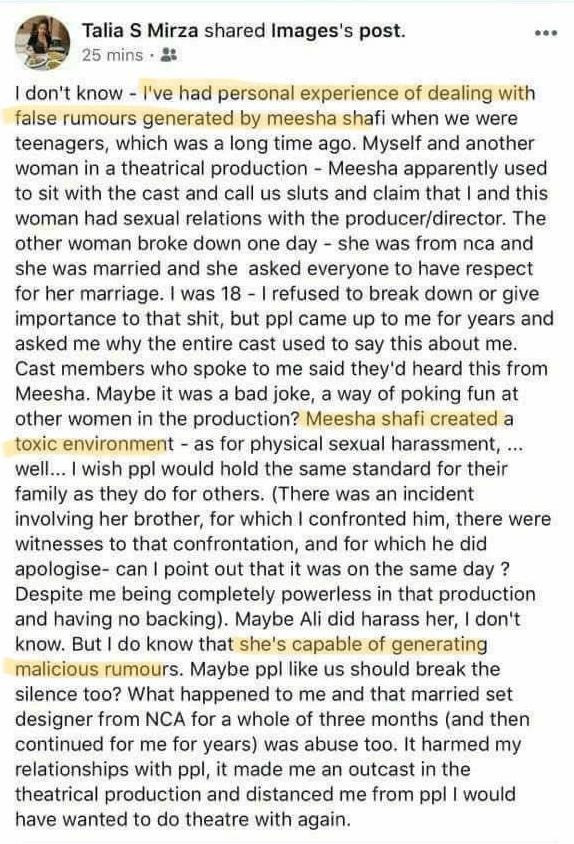Open Talia S Mirza's profile picture
This screenshot has width=574, height=844.
click(x=42, y=43)
